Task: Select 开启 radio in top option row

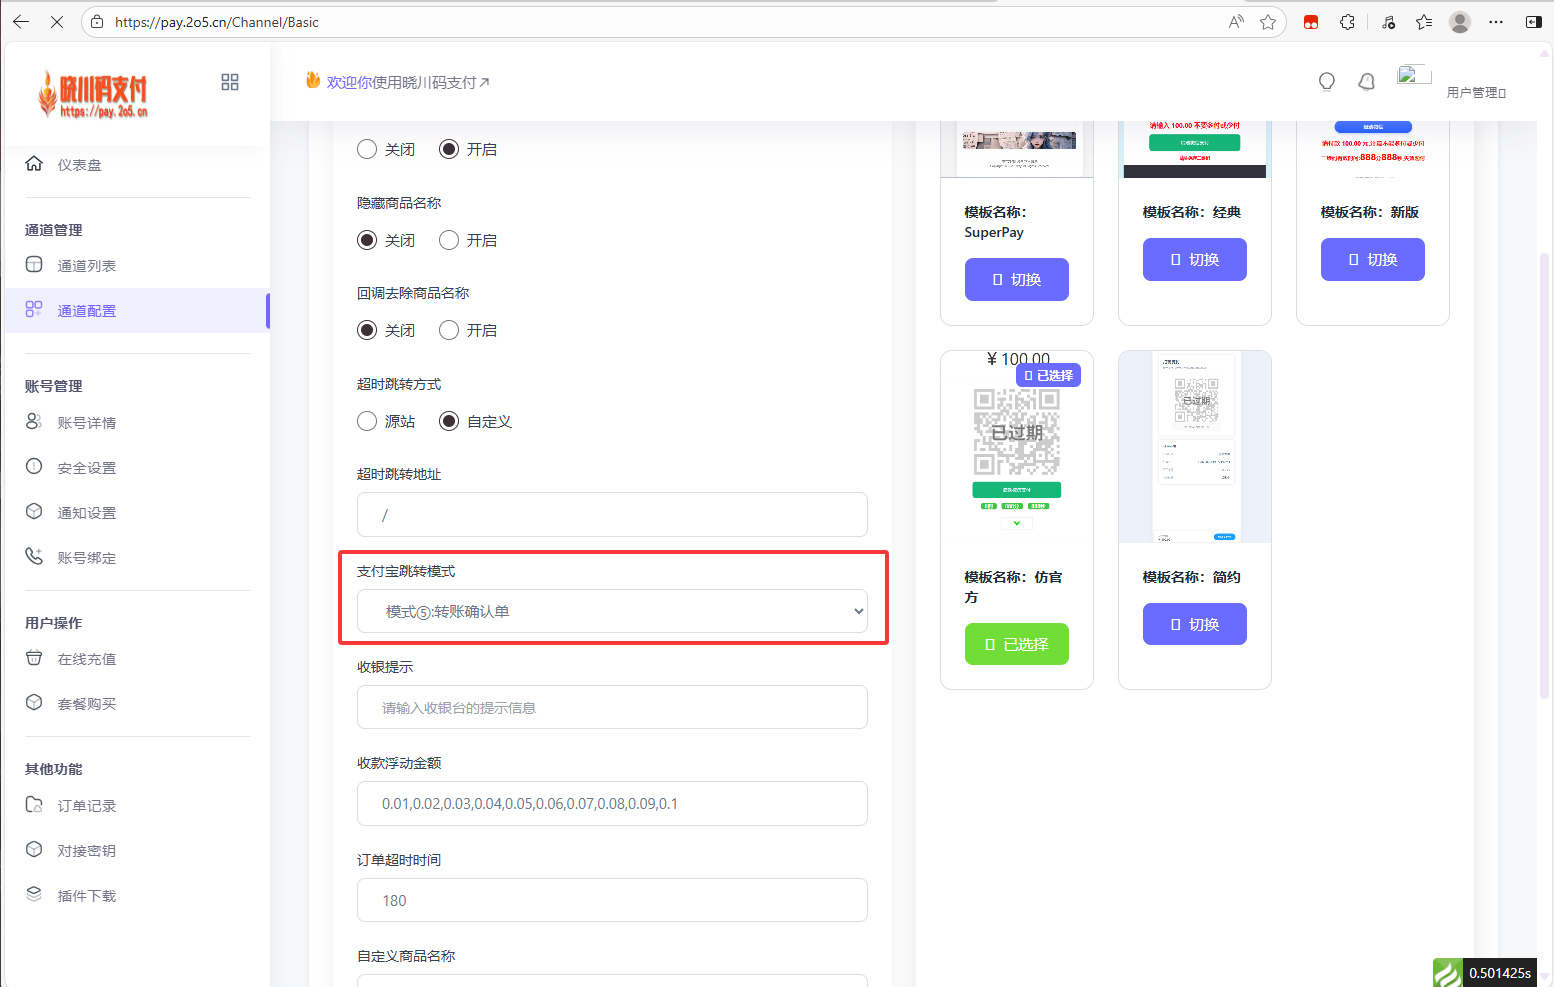Action: tap(449, 149)
